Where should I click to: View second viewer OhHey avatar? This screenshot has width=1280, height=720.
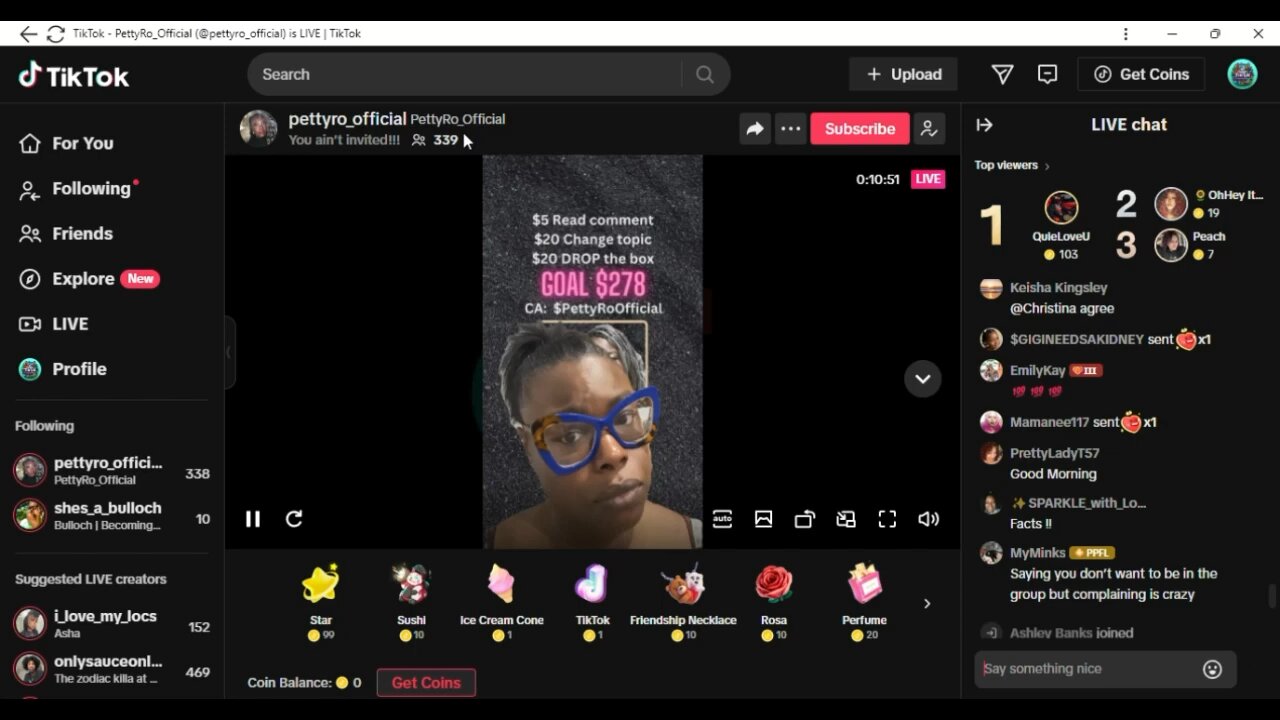(1171, 204)
